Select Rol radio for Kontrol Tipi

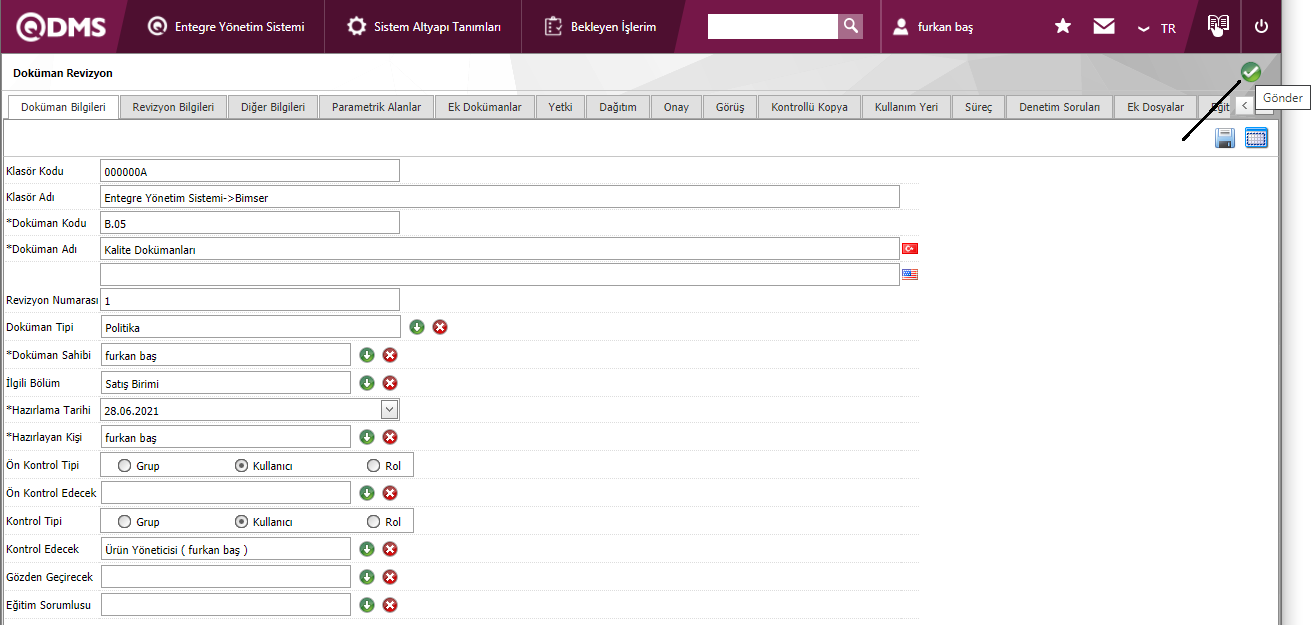(x=374, y=521)
